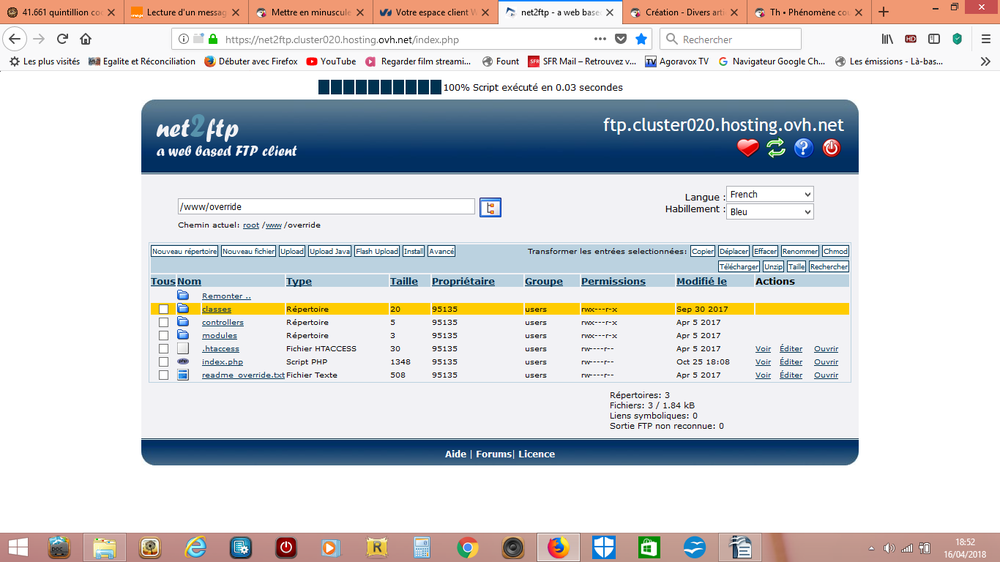Click the www link in current path
This screenshot has height=562, width=1000.
tap(274, 225)
